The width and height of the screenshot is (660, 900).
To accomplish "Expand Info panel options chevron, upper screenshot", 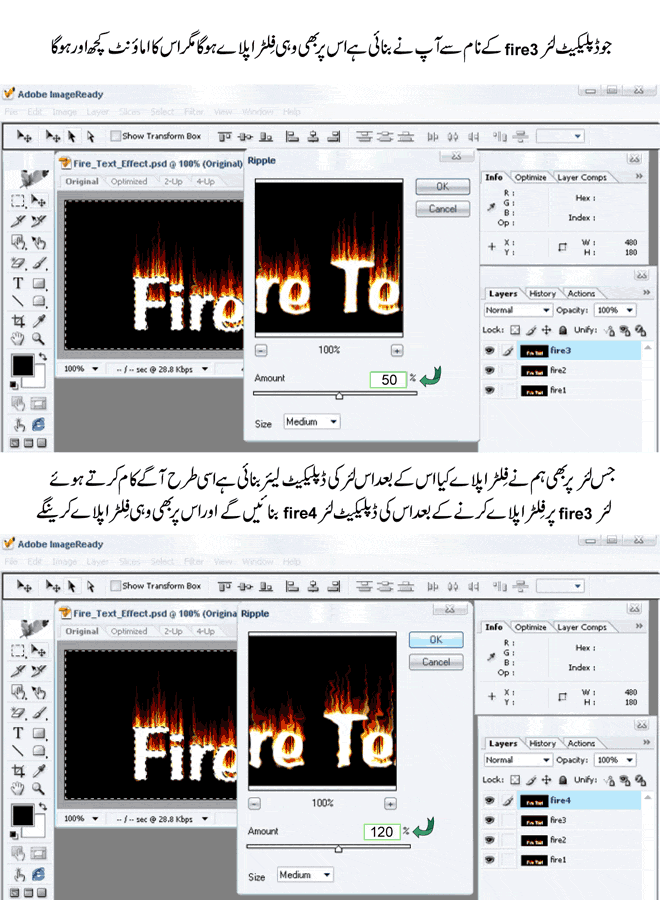I will 639,176.
